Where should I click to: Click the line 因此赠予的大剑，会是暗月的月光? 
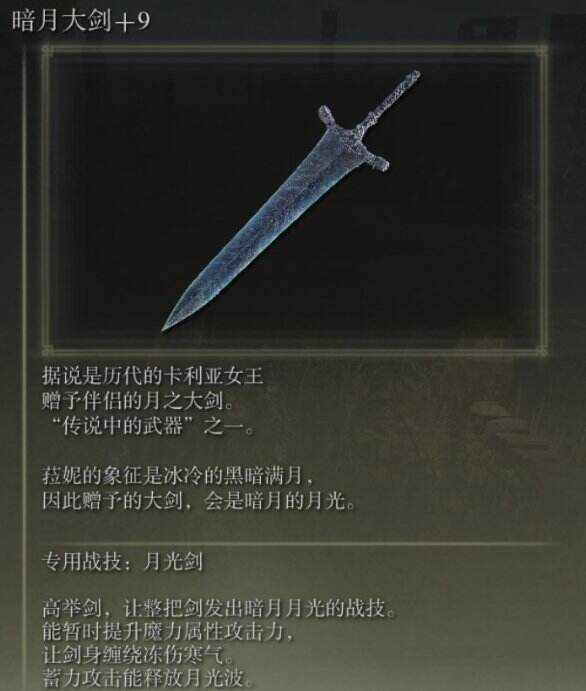tap(198, 501)
